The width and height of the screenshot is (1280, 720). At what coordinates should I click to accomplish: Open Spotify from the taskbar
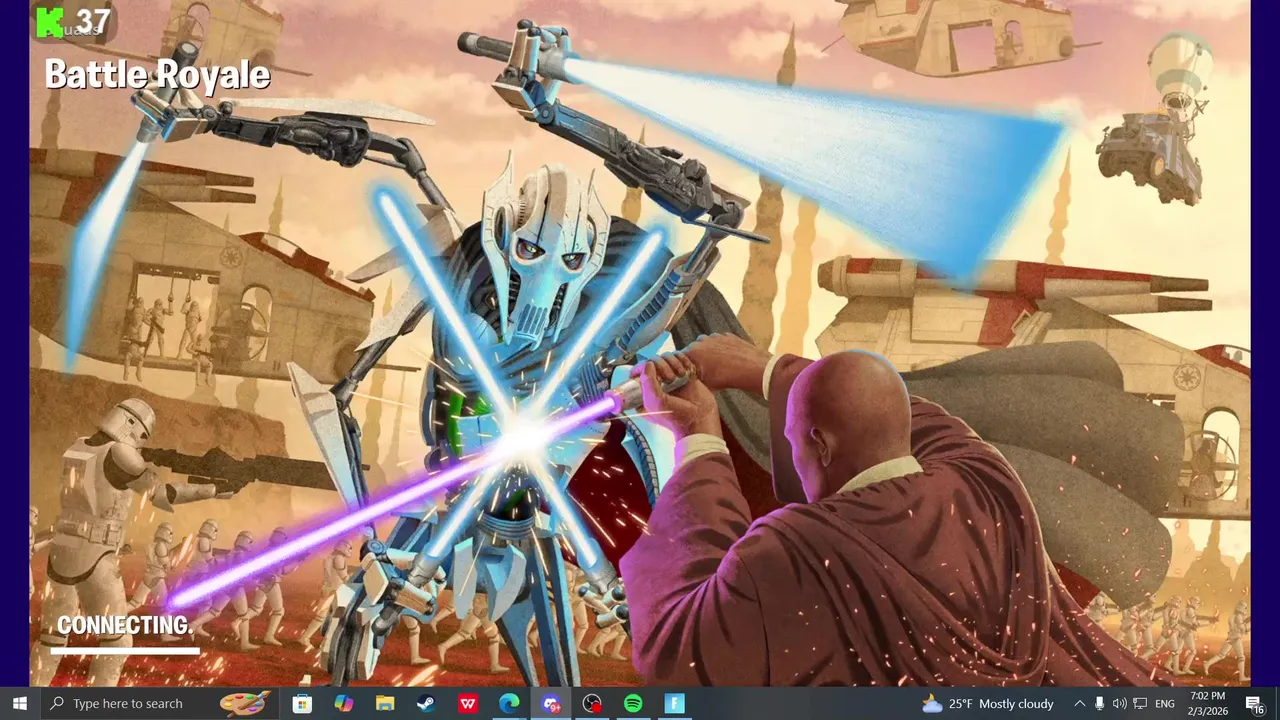pyautogui.click(x=633, y=704)
